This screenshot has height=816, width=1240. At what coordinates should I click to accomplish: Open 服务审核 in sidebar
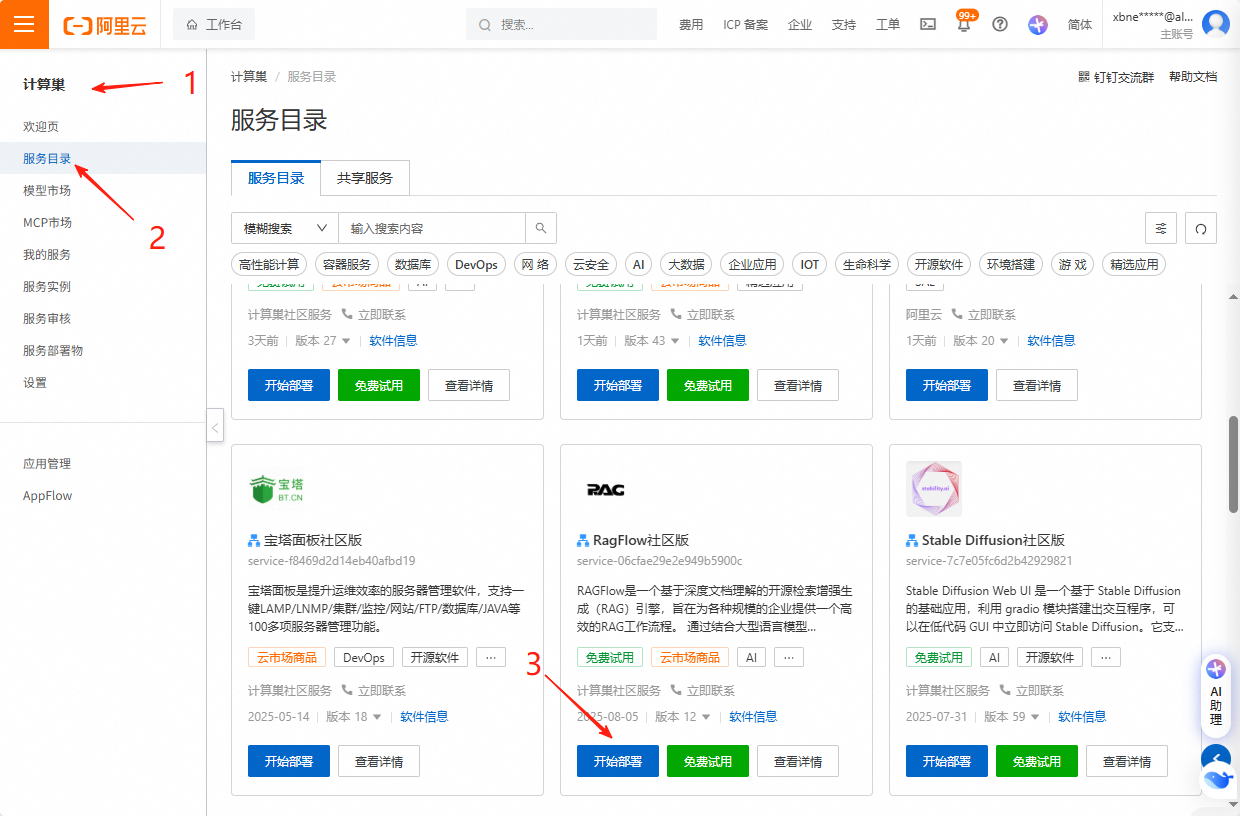[47, 318]
